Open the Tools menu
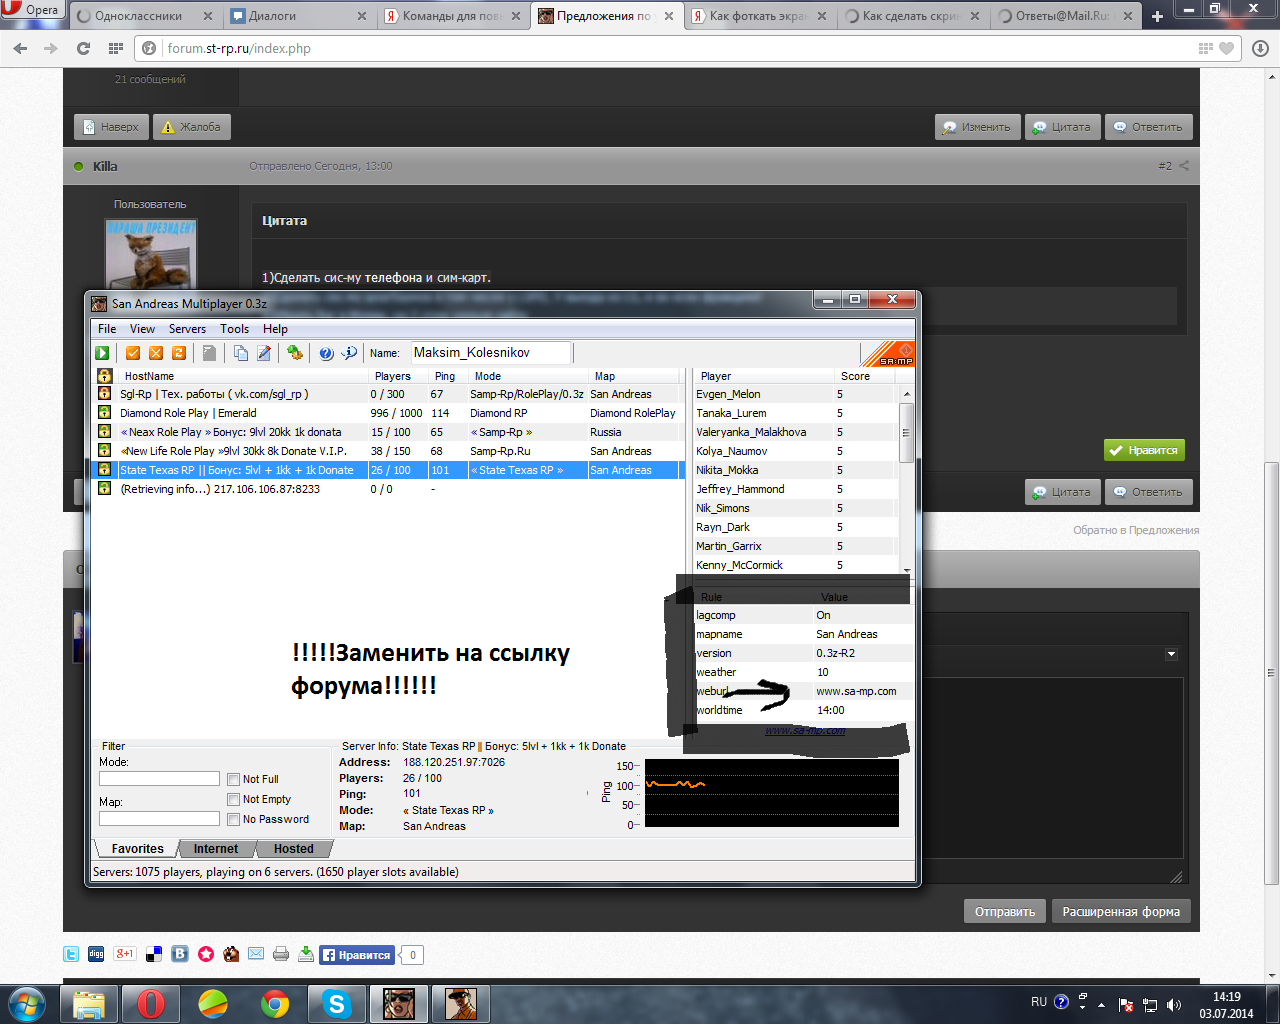This screenshot has width=1280, height=1024. pyautogui.click(x=234, y=329)
